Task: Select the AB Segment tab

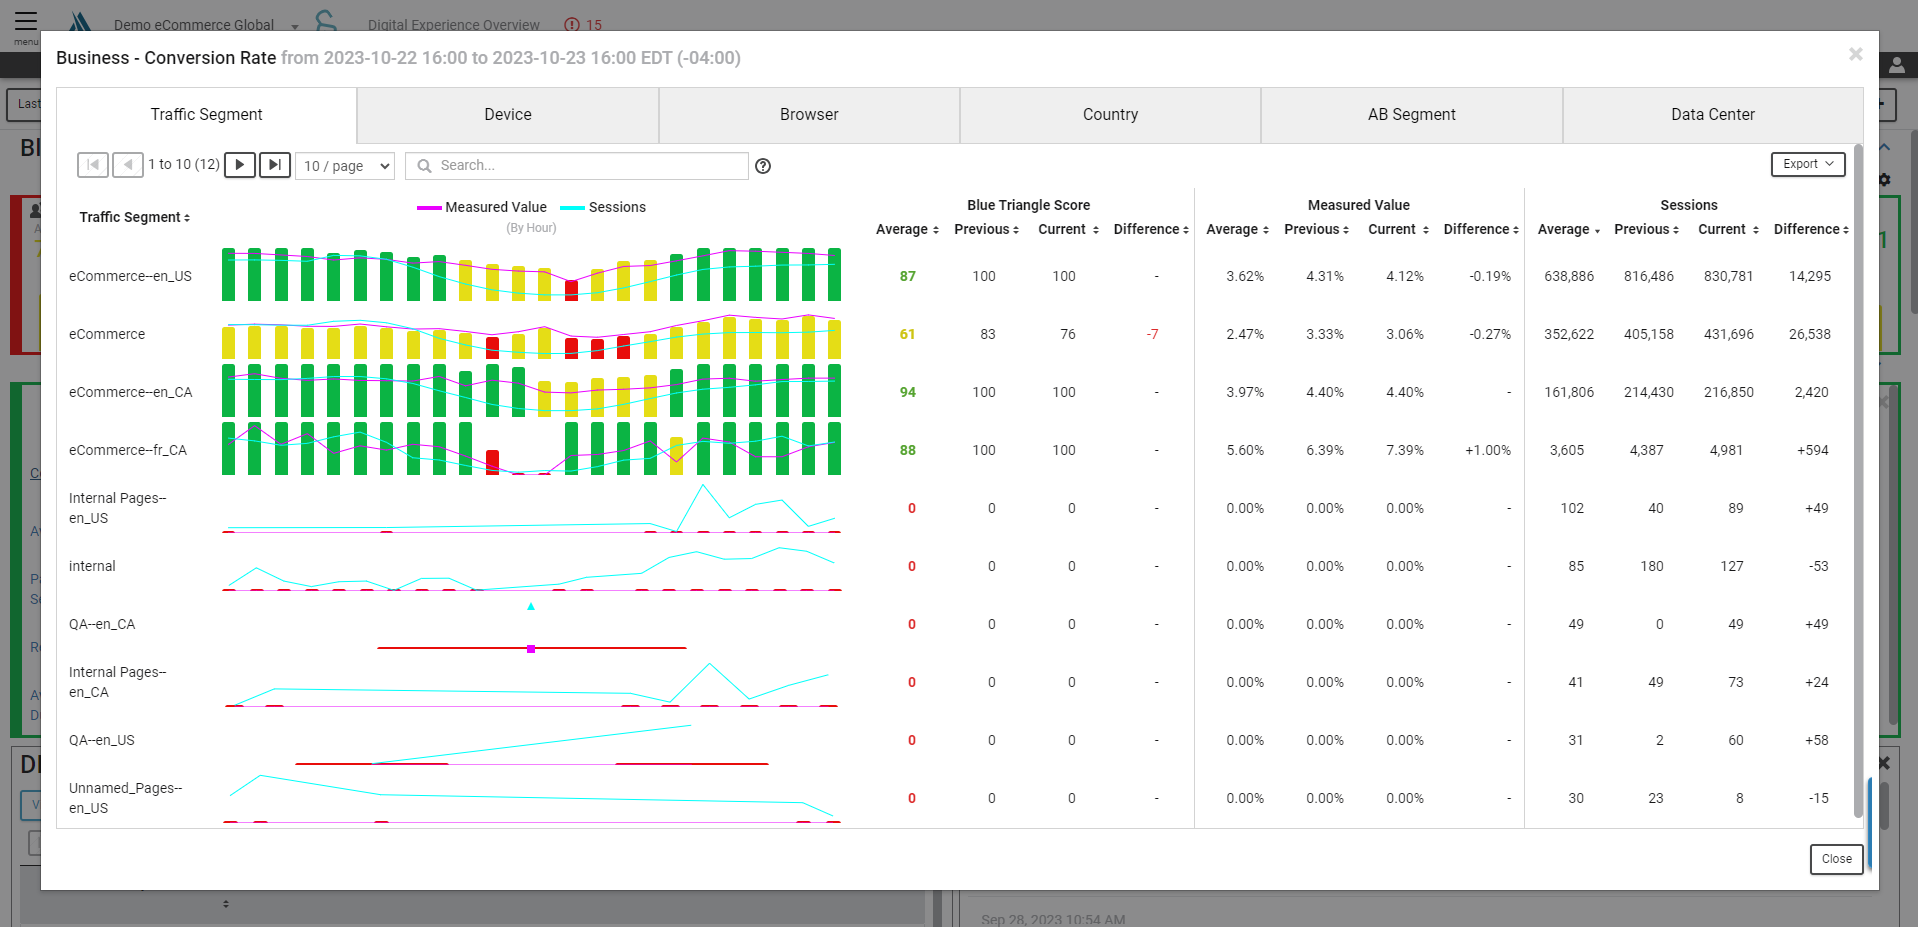Action: pyautogui.click(x=1412, y=115)
